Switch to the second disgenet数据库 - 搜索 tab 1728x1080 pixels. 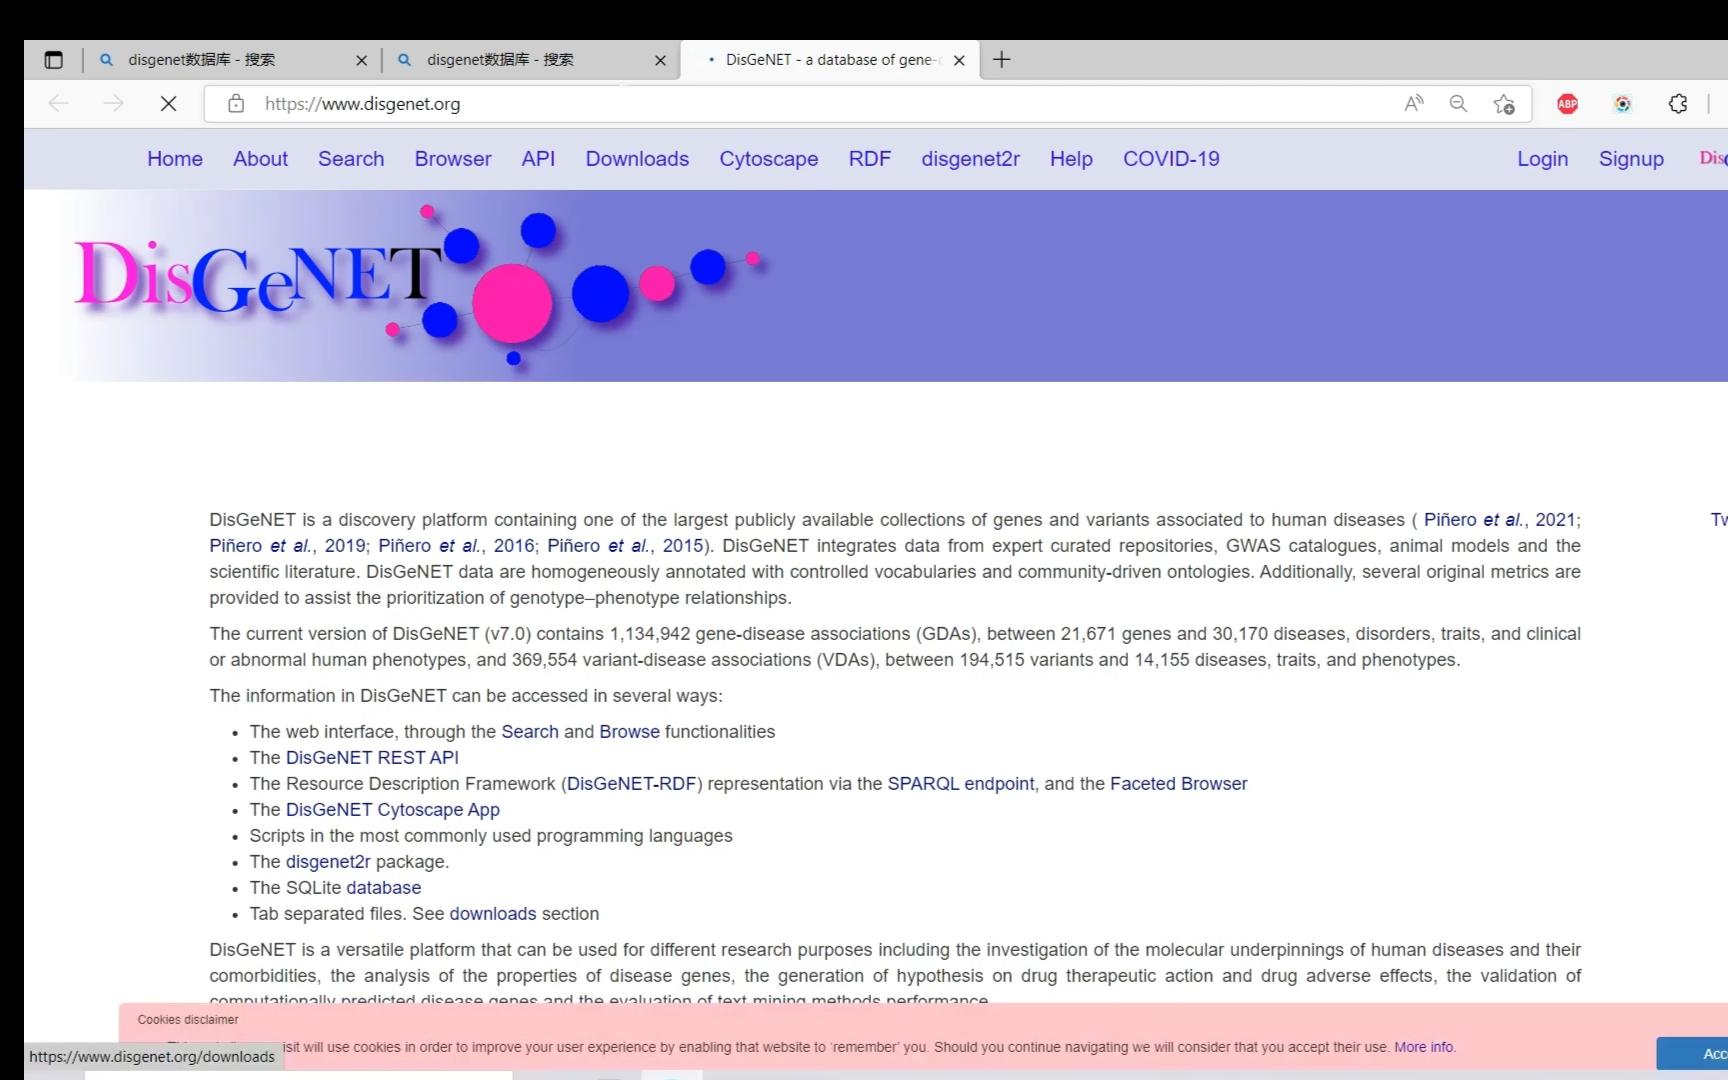click(x=531, y=60)
